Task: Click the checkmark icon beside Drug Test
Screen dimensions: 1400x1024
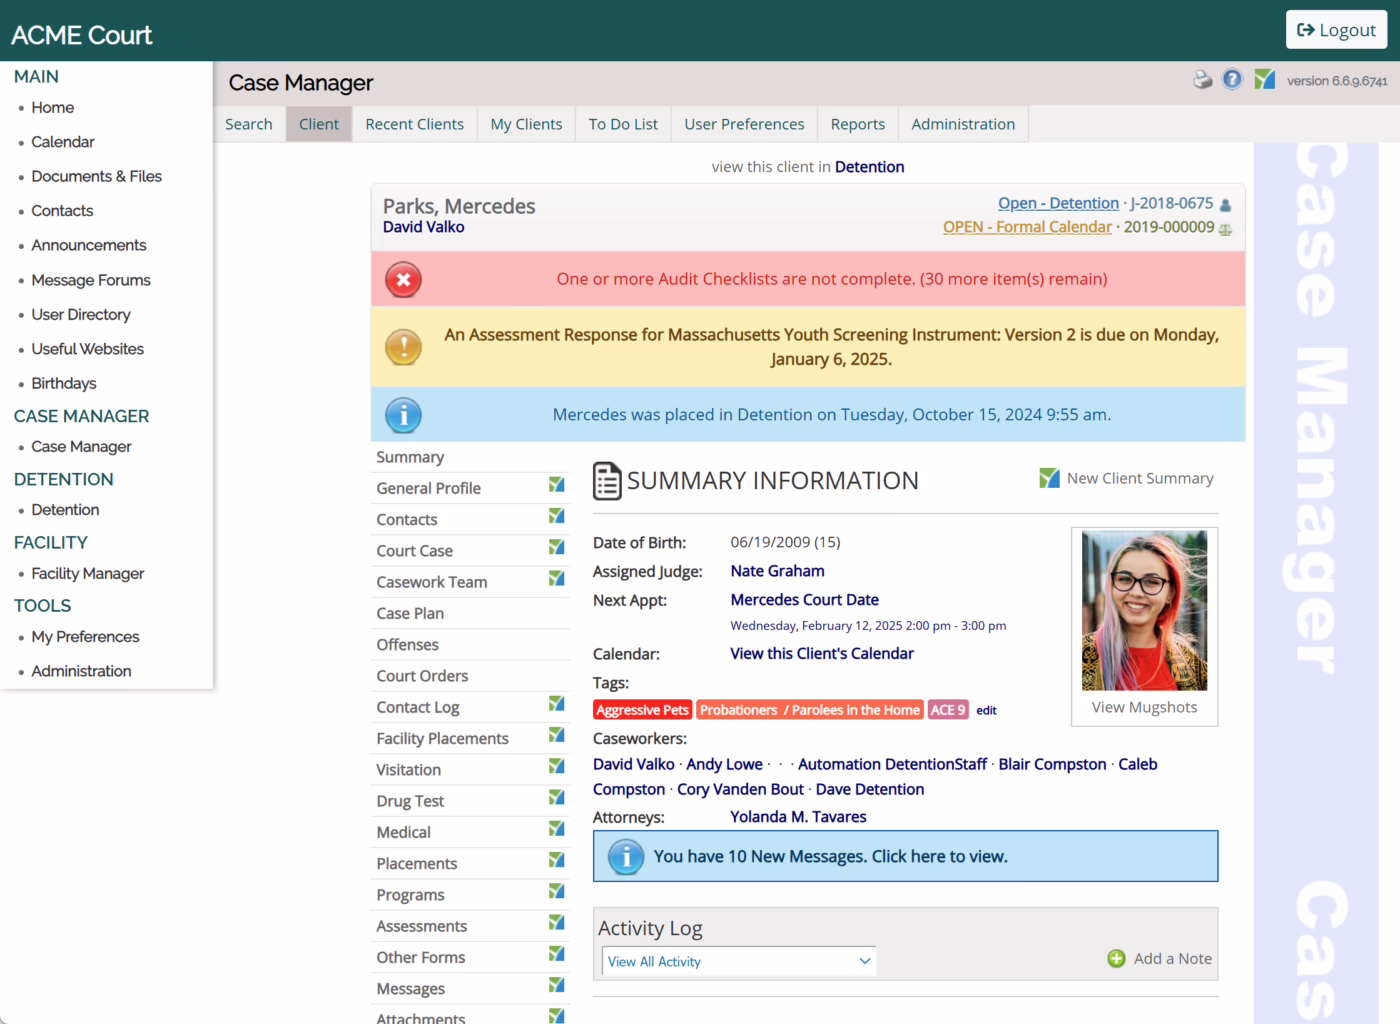Action: coord(557,798)
